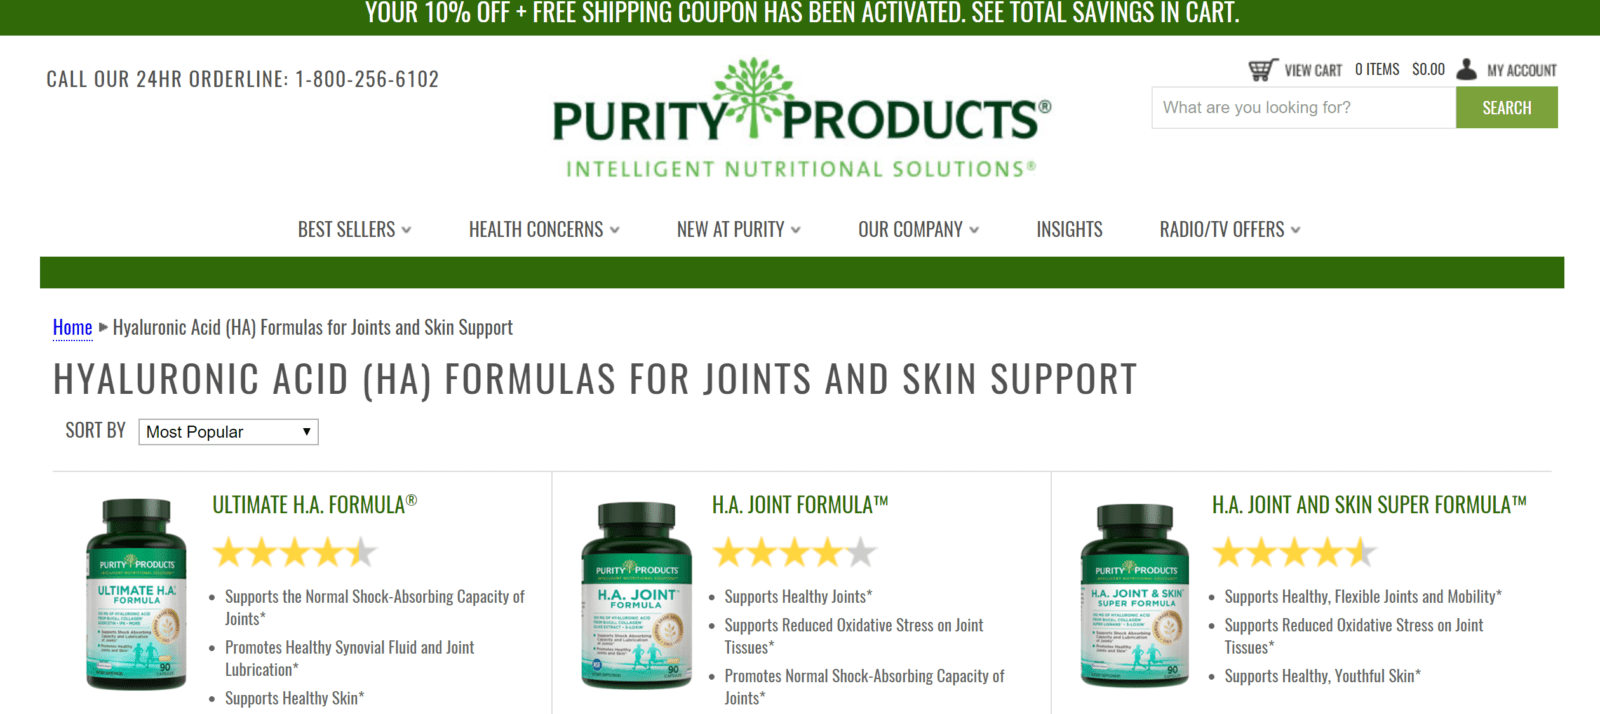Click the My Account person icon
Image resolution: width=1600 pixels, height=714 pixels.
pyautogui.click(x=1466, y=69)
